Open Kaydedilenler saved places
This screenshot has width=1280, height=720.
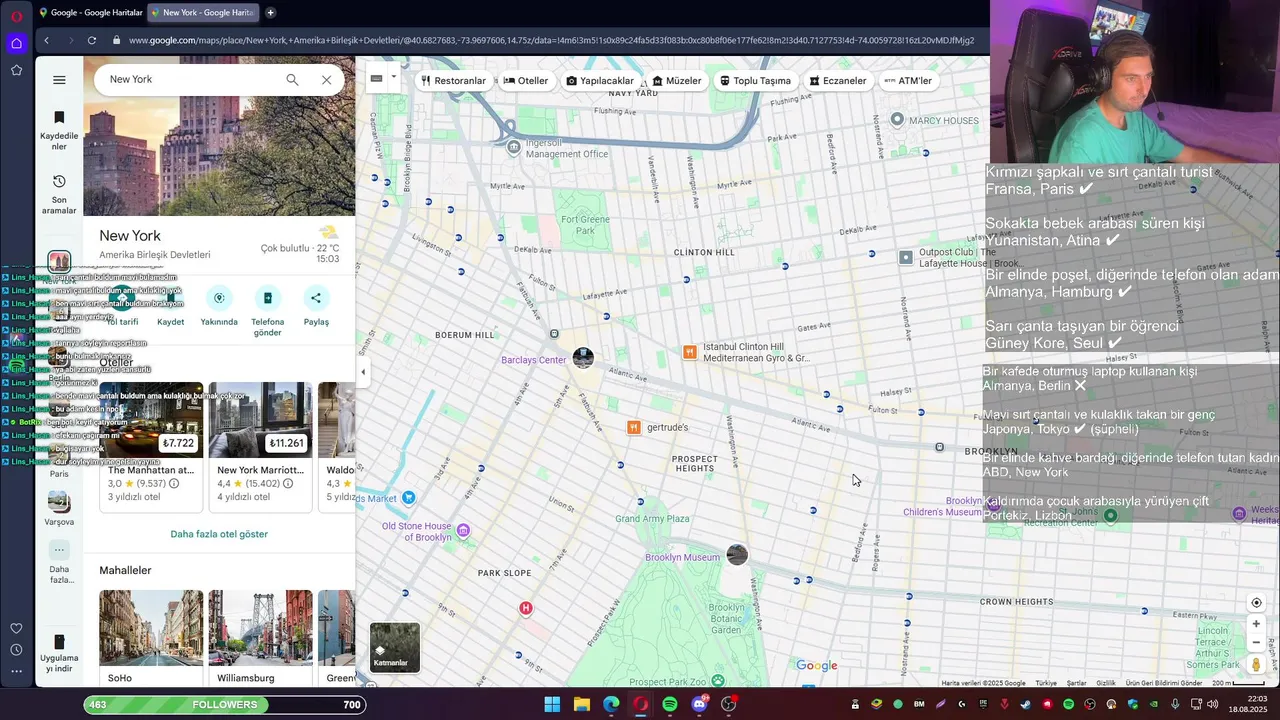pyautogui.click(x=59, y=130)
